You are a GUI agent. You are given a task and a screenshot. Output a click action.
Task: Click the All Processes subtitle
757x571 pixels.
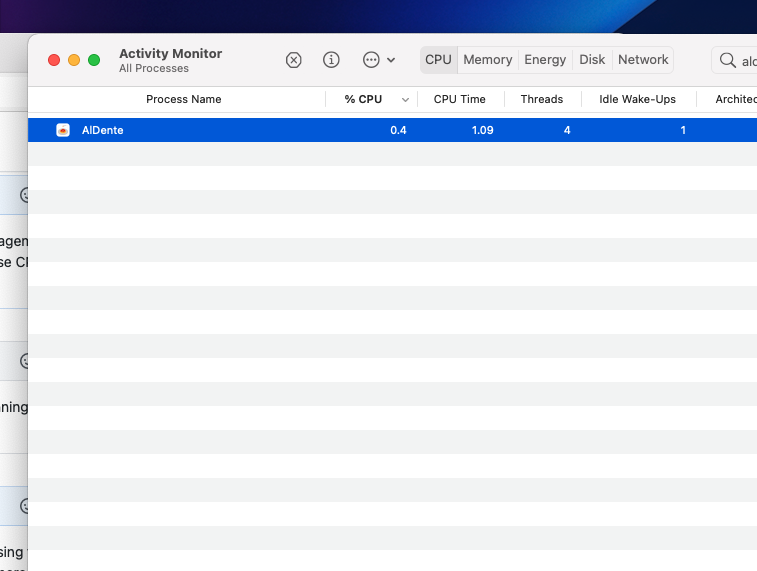point(154,69)
